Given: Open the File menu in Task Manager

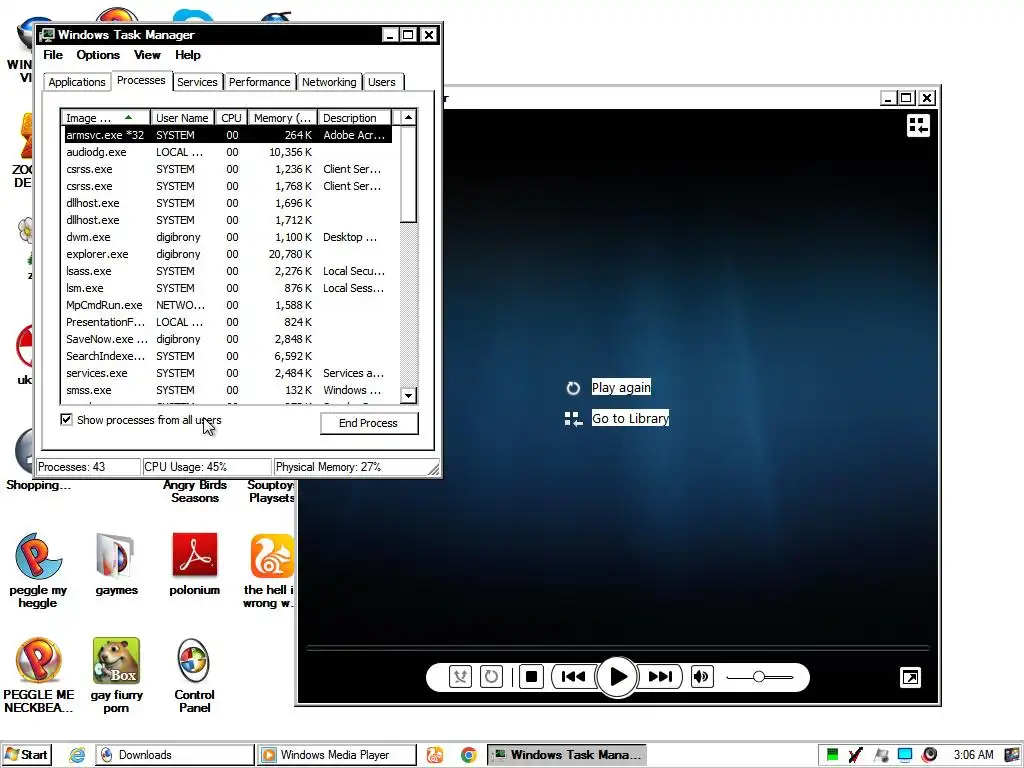Looking at the screenshot, I should (x=53, y=55).
